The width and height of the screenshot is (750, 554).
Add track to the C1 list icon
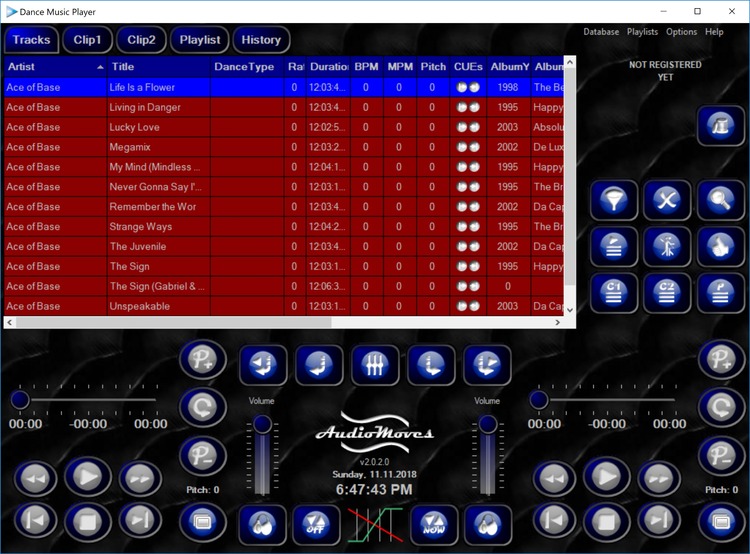614,293
